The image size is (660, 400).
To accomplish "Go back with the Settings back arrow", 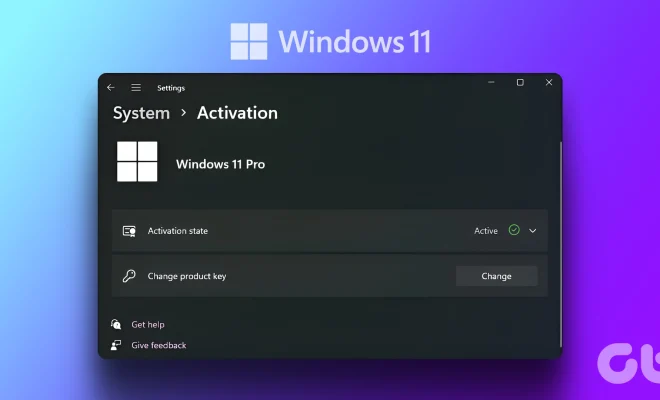I will click(111, 88).
